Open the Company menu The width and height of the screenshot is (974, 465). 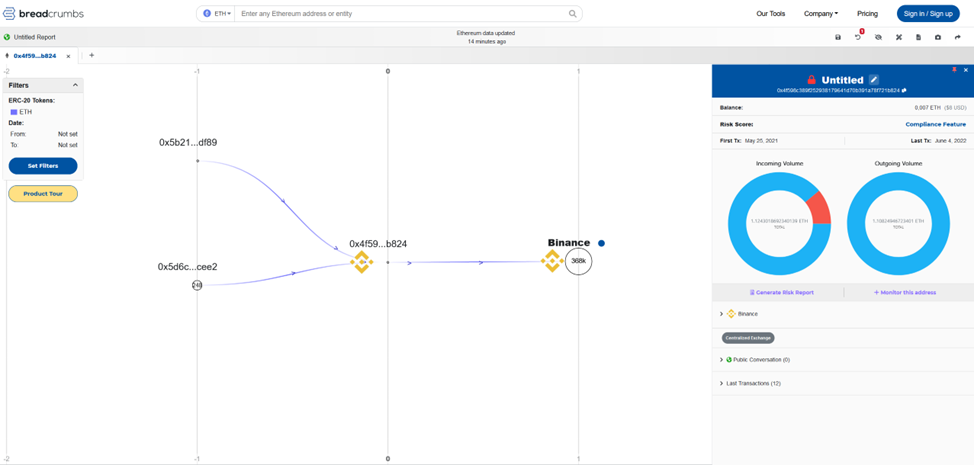[821, 14]
